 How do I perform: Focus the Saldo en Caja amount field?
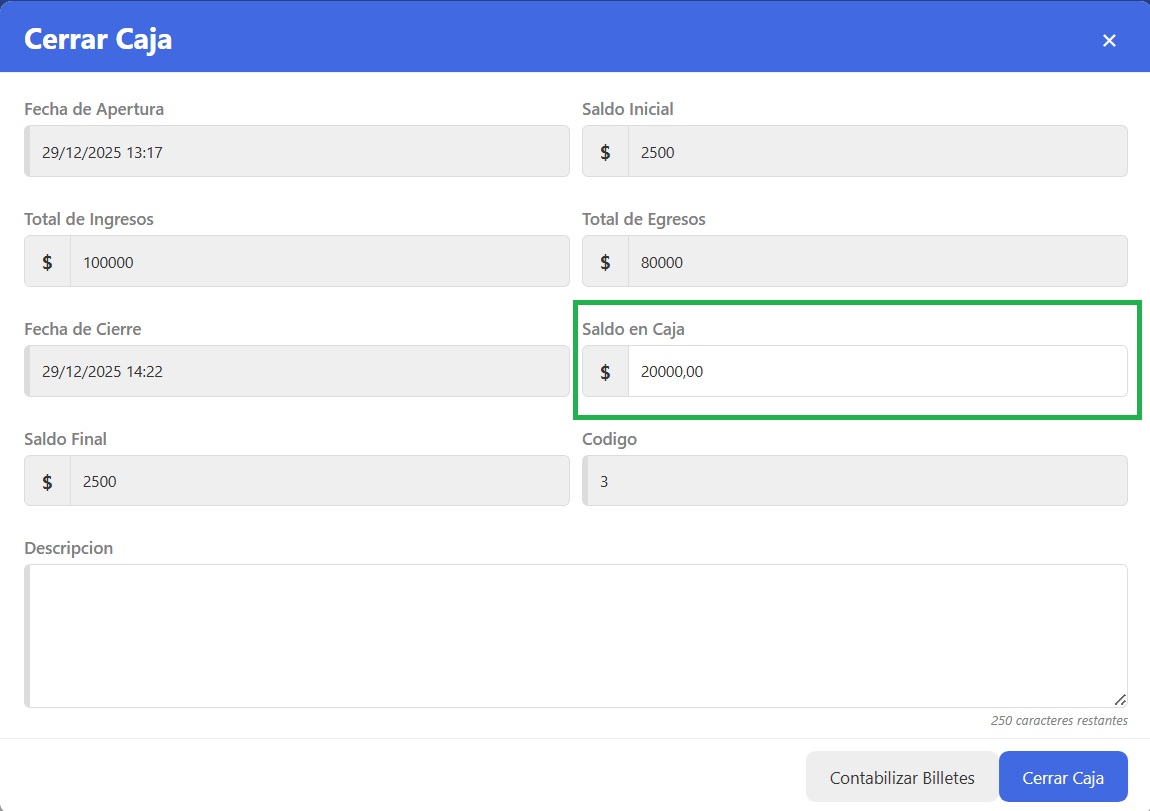[876, 372]
